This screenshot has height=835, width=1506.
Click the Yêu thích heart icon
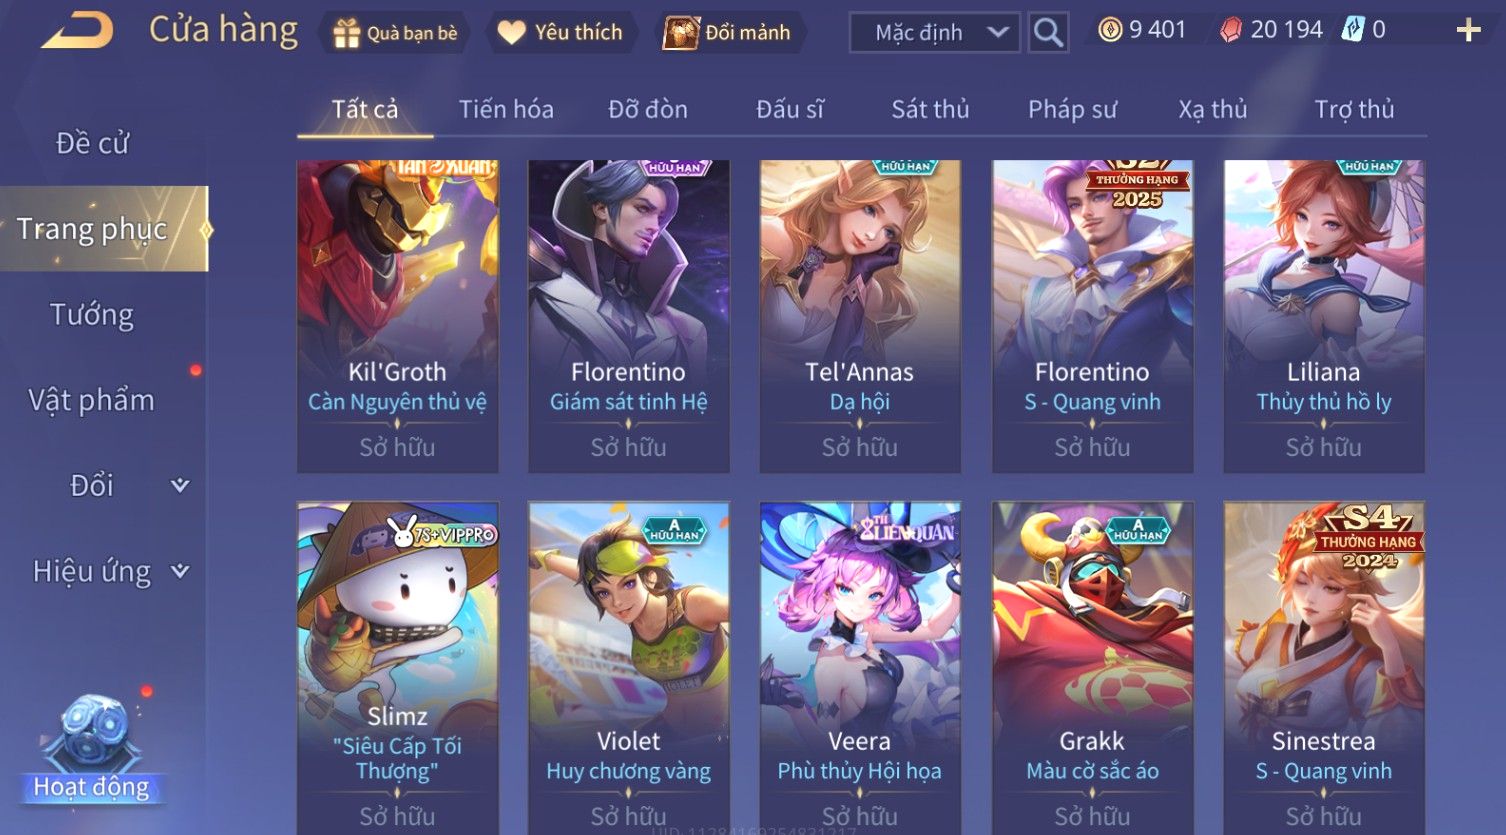click(x=511, y=33)
